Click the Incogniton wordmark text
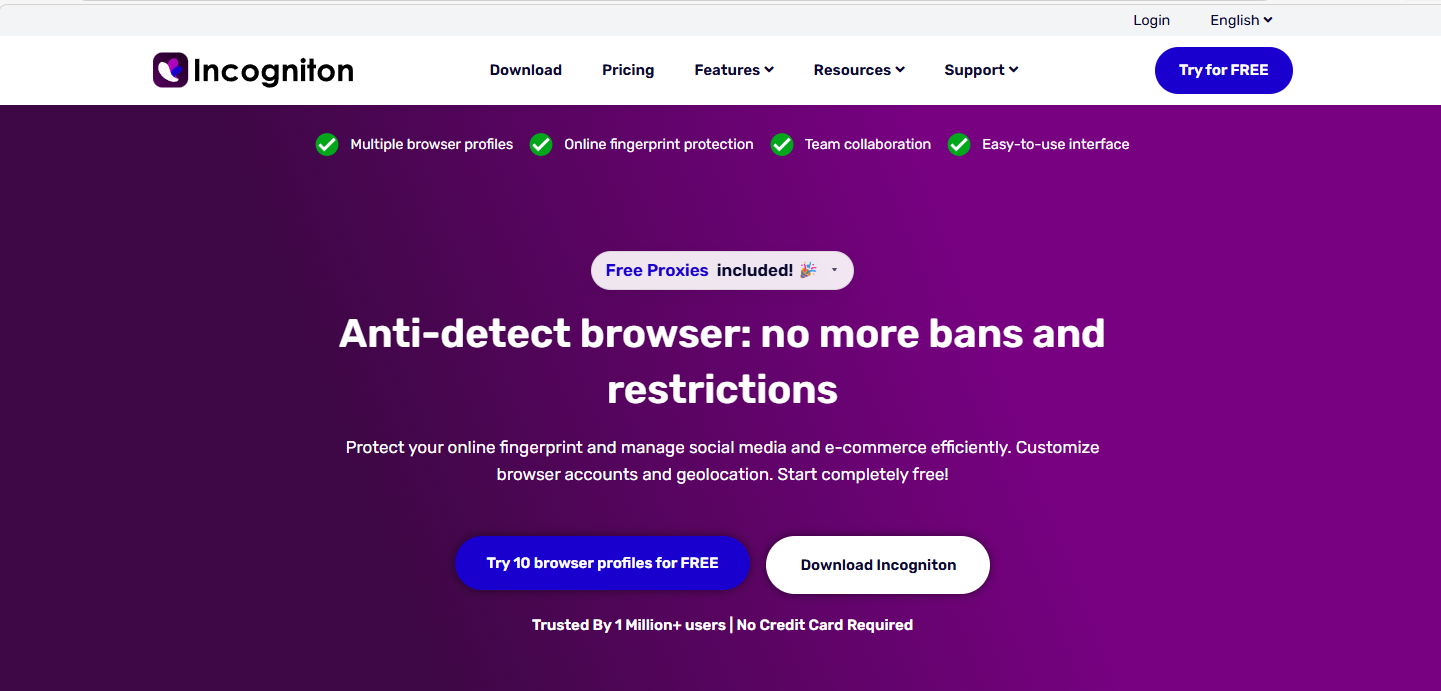1441x691 pixels. 273,70
